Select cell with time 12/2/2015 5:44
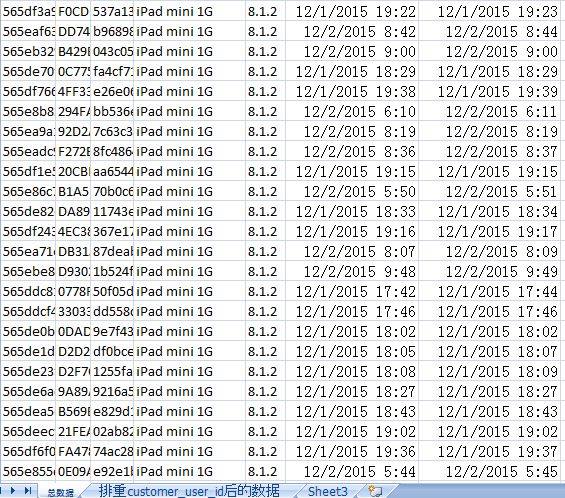Screen dimensions: 565x498 pyautogui.click(x=352, y=472)
